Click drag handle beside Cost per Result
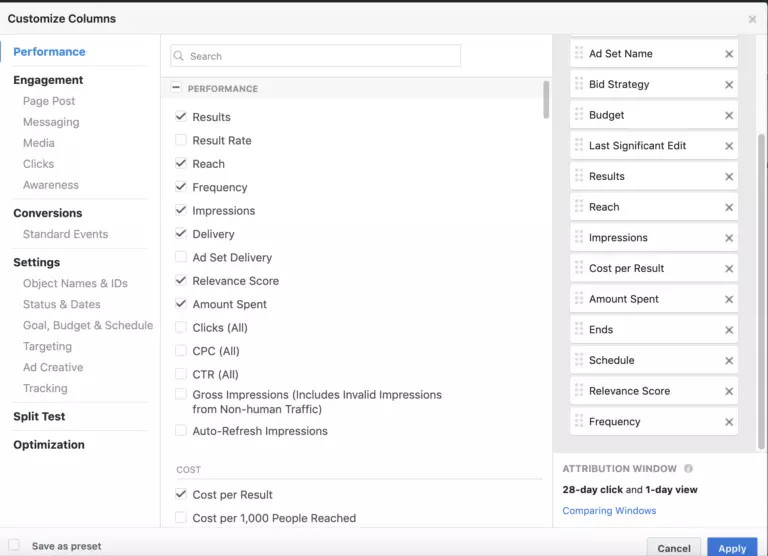The image size is (768, 556). coord(579,268)
